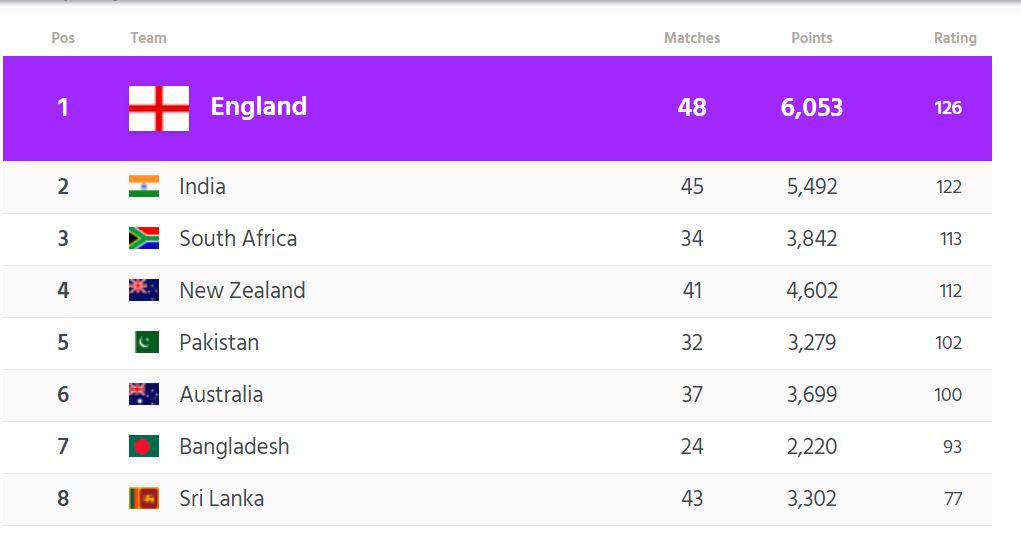Click the Bangladesh flag icon
The width and height of the screenshot is (1021, 534).
coord(144,446)
